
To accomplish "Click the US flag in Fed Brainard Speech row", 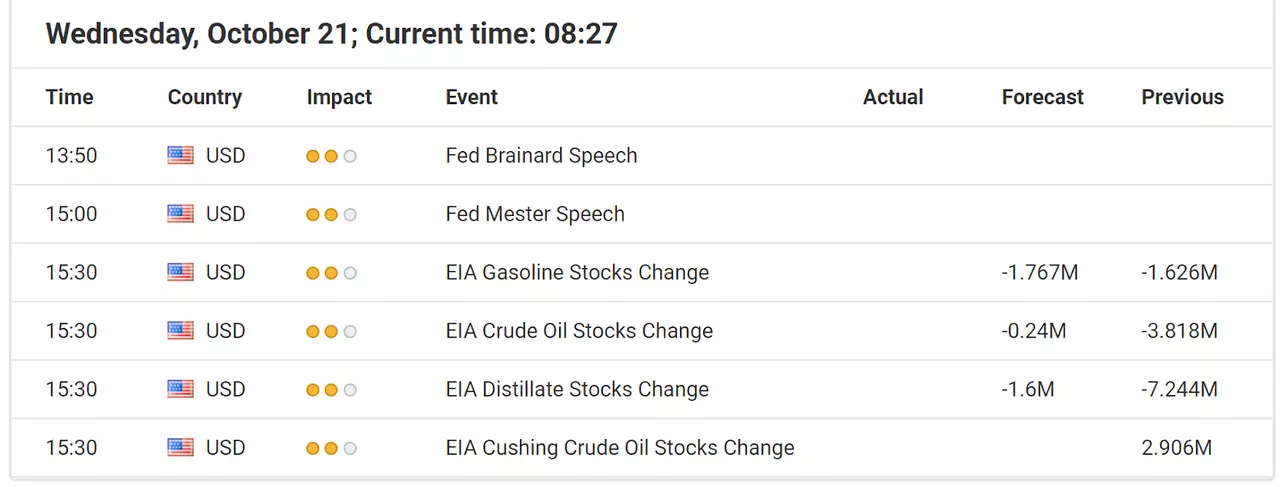I will (180, 156).
